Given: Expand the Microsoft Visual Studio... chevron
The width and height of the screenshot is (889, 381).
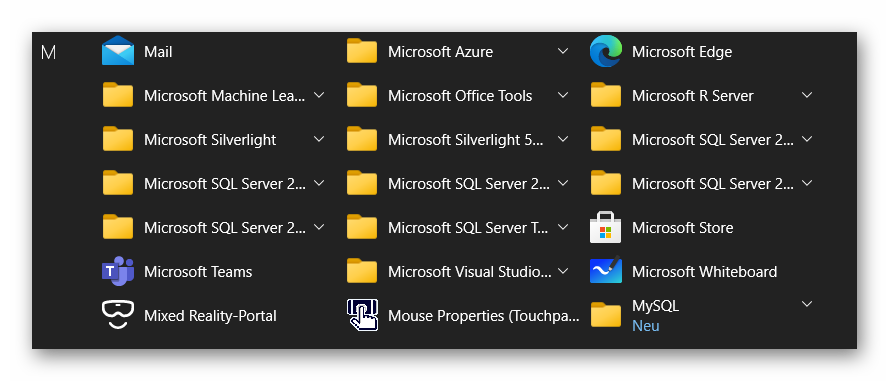Looking at the screenshot, I should (563, 270).
